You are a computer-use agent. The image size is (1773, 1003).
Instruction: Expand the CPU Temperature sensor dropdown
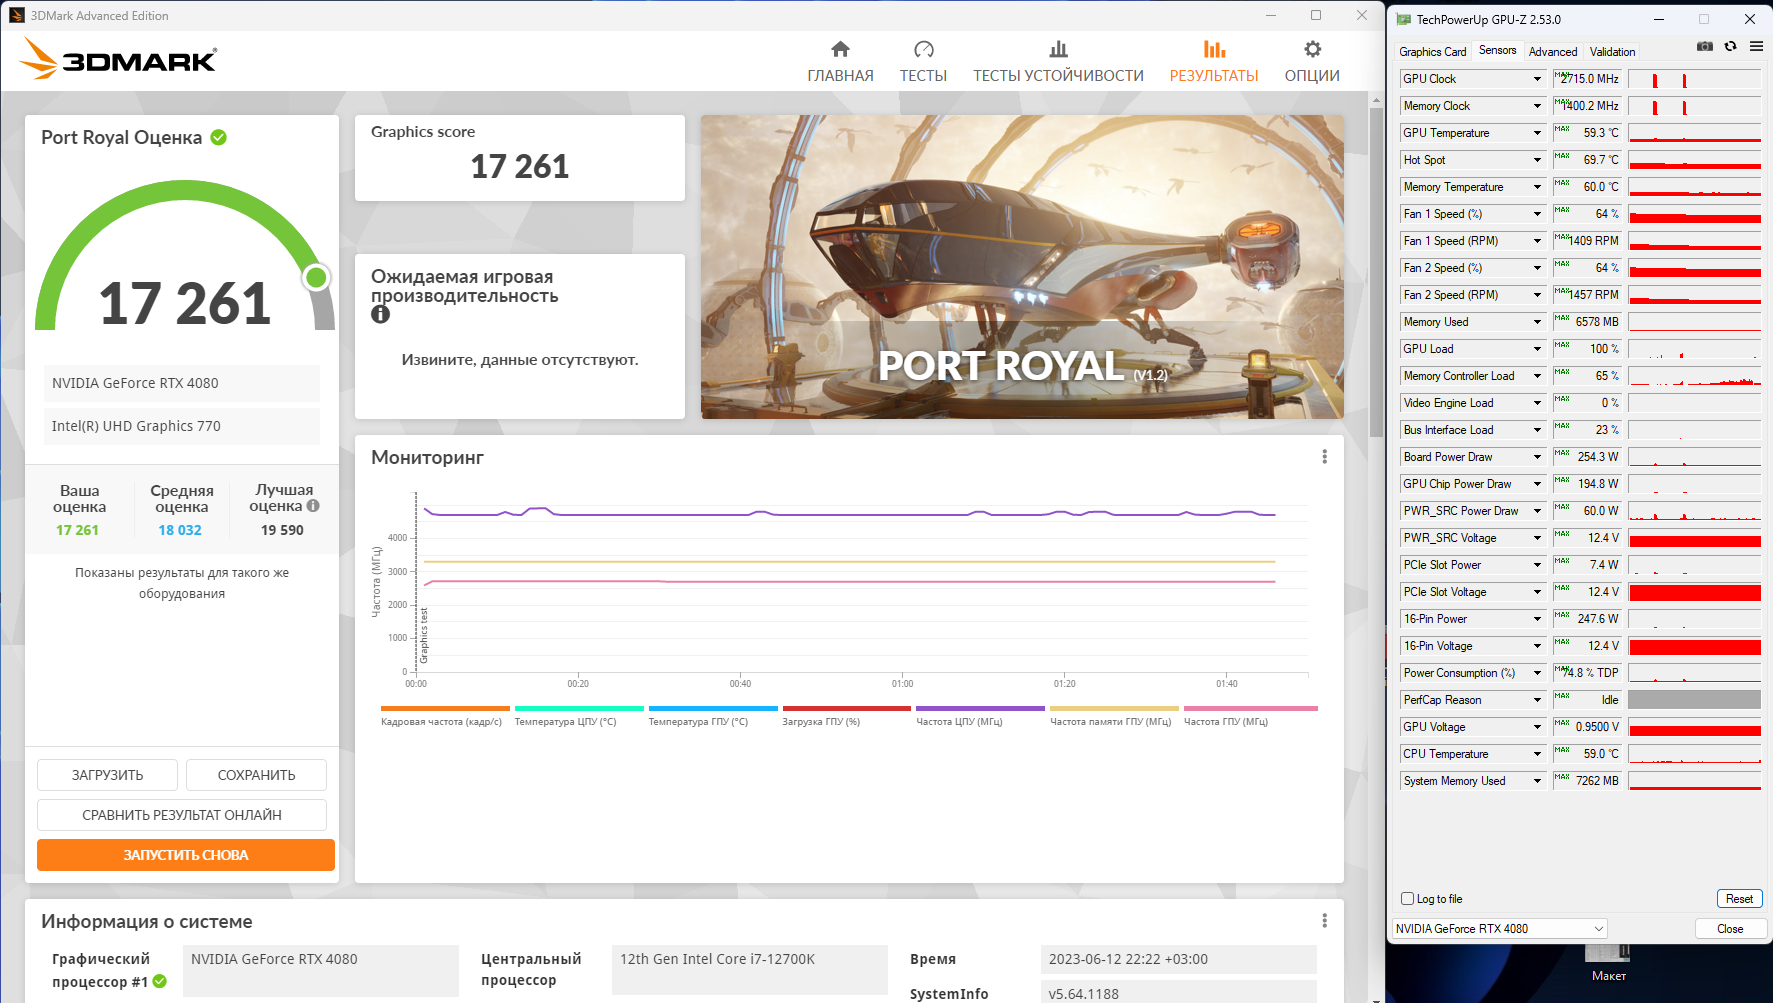tap(1537, 754)
